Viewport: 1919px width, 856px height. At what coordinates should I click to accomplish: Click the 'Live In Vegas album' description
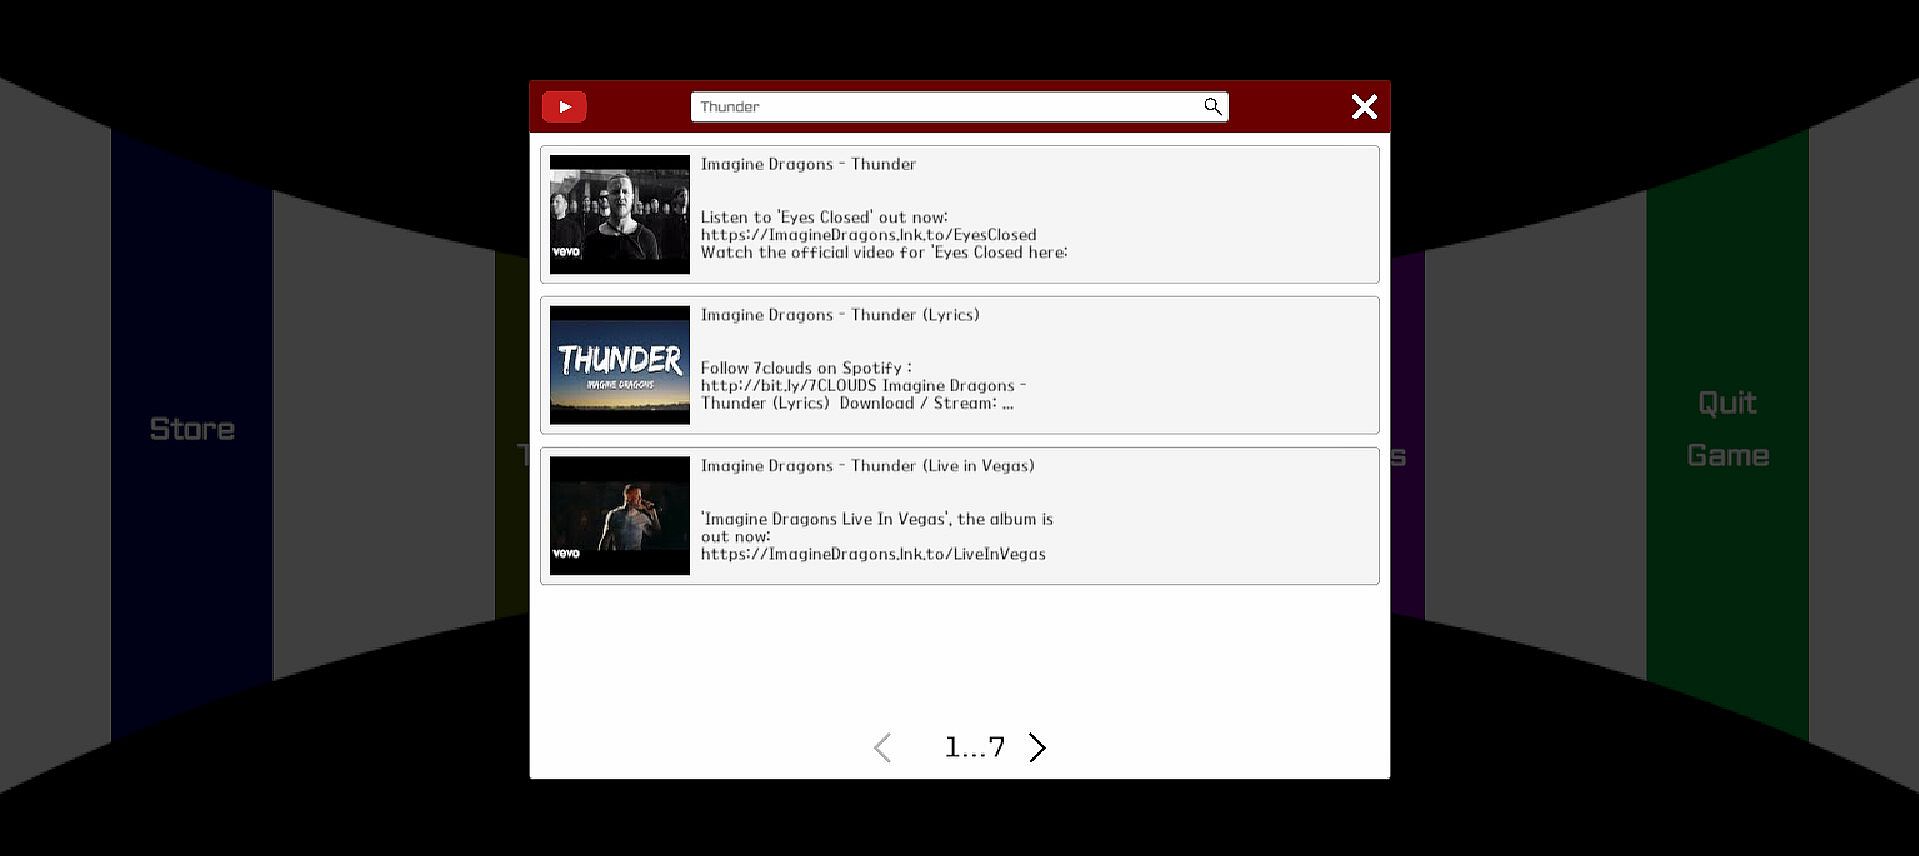pyautogui.click(x=877, y=537)
